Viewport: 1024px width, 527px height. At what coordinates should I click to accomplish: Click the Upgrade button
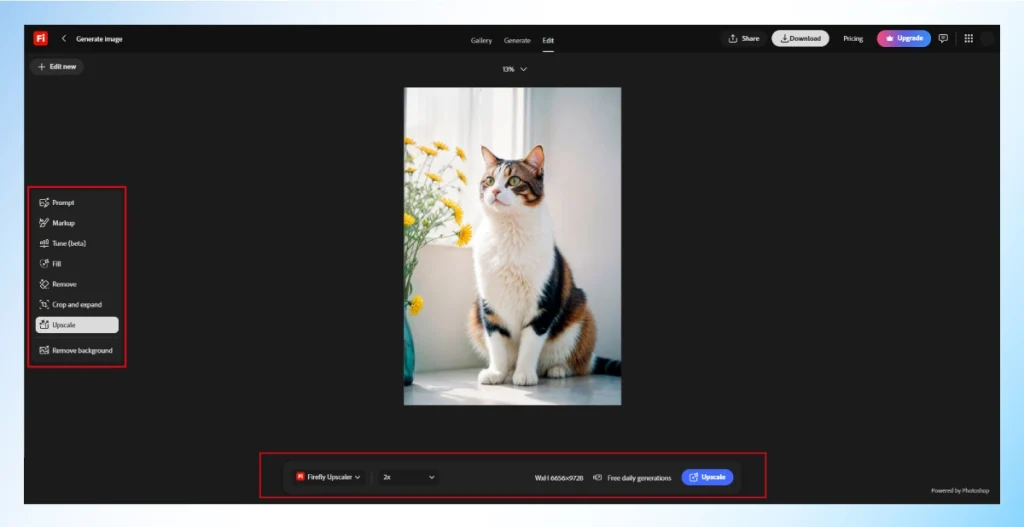904,39
